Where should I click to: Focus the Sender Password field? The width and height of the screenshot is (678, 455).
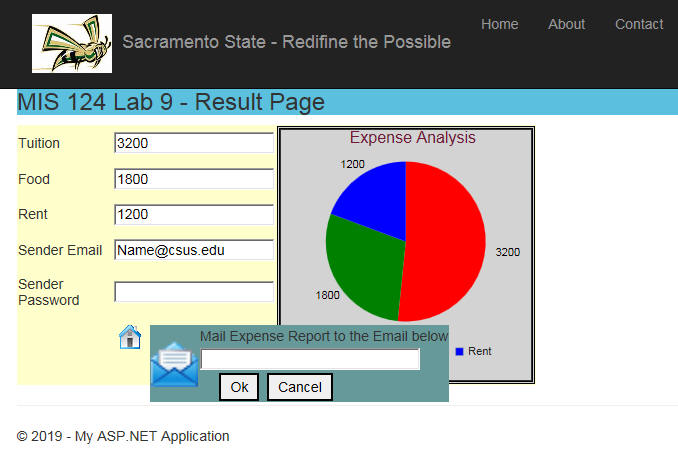coord(194,292)
